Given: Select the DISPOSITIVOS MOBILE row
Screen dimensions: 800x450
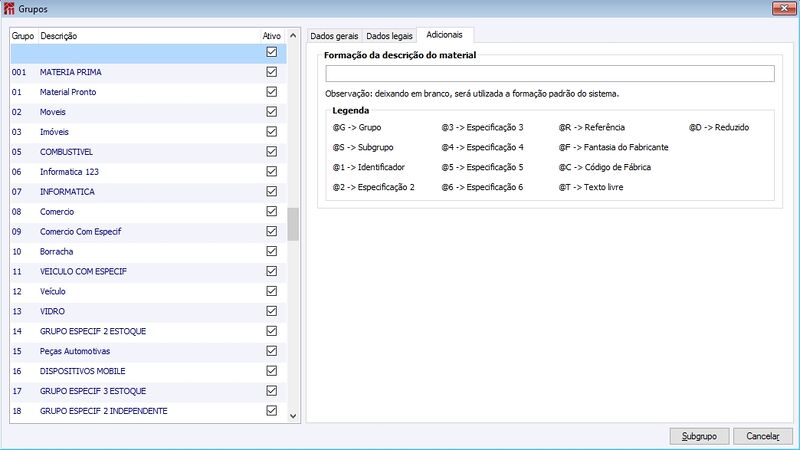Looking at the screenshot, I should (148, 371).
